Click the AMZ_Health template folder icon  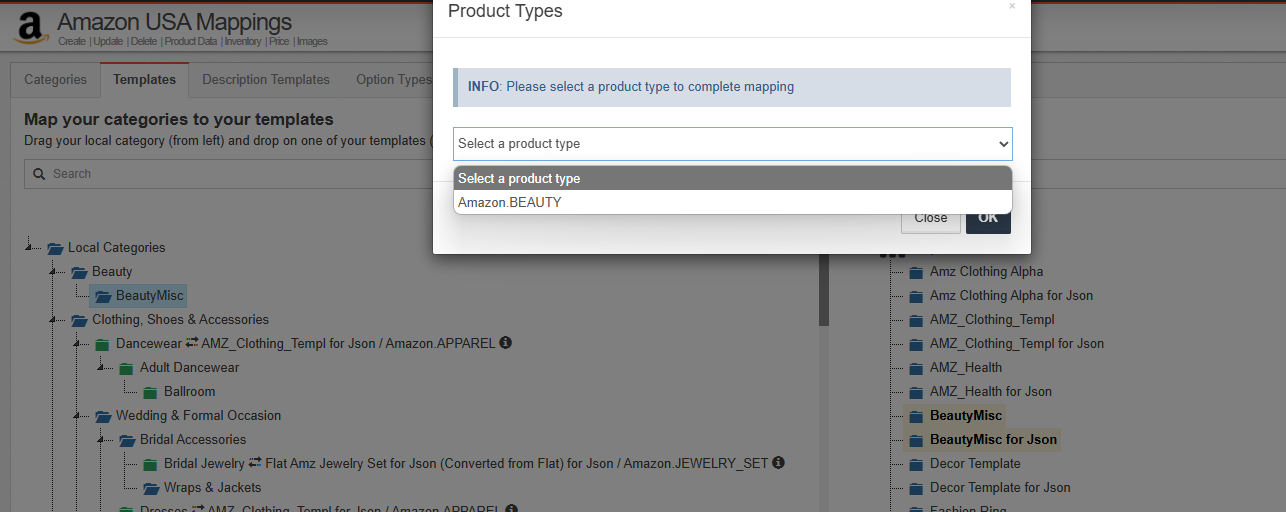[916, 368]
